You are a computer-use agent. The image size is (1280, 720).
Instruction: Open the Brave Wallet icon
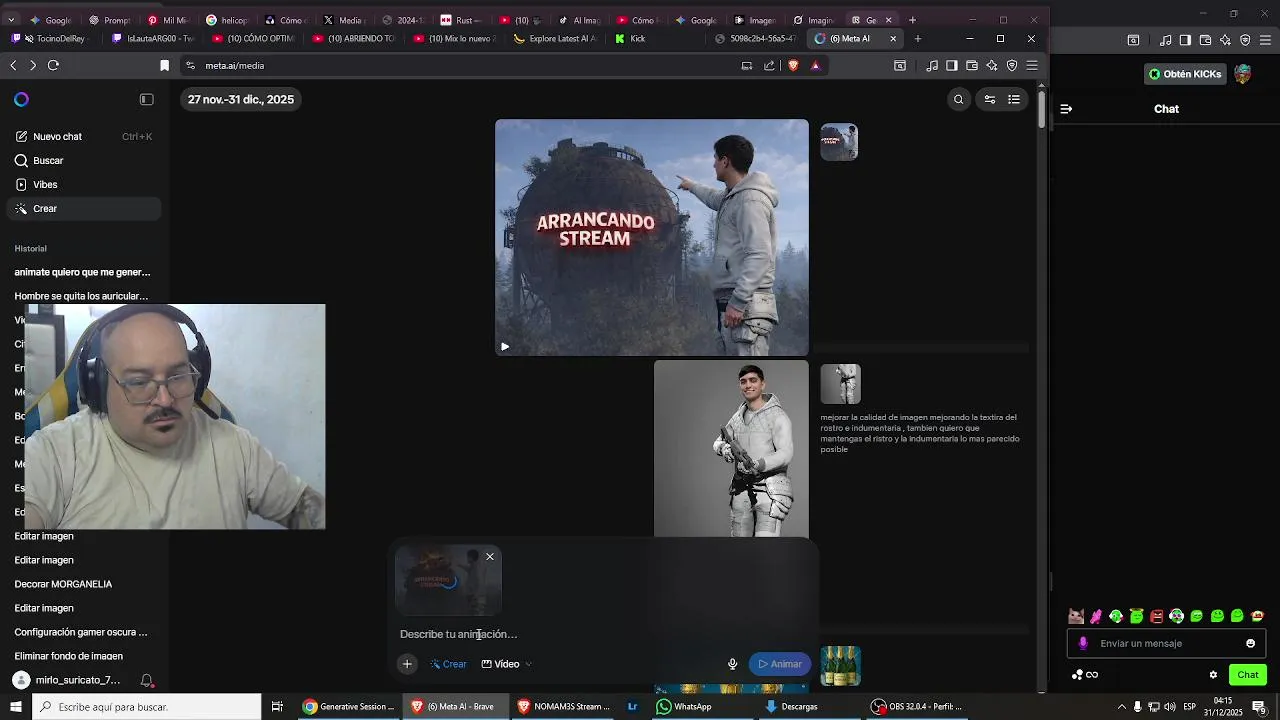972,65
